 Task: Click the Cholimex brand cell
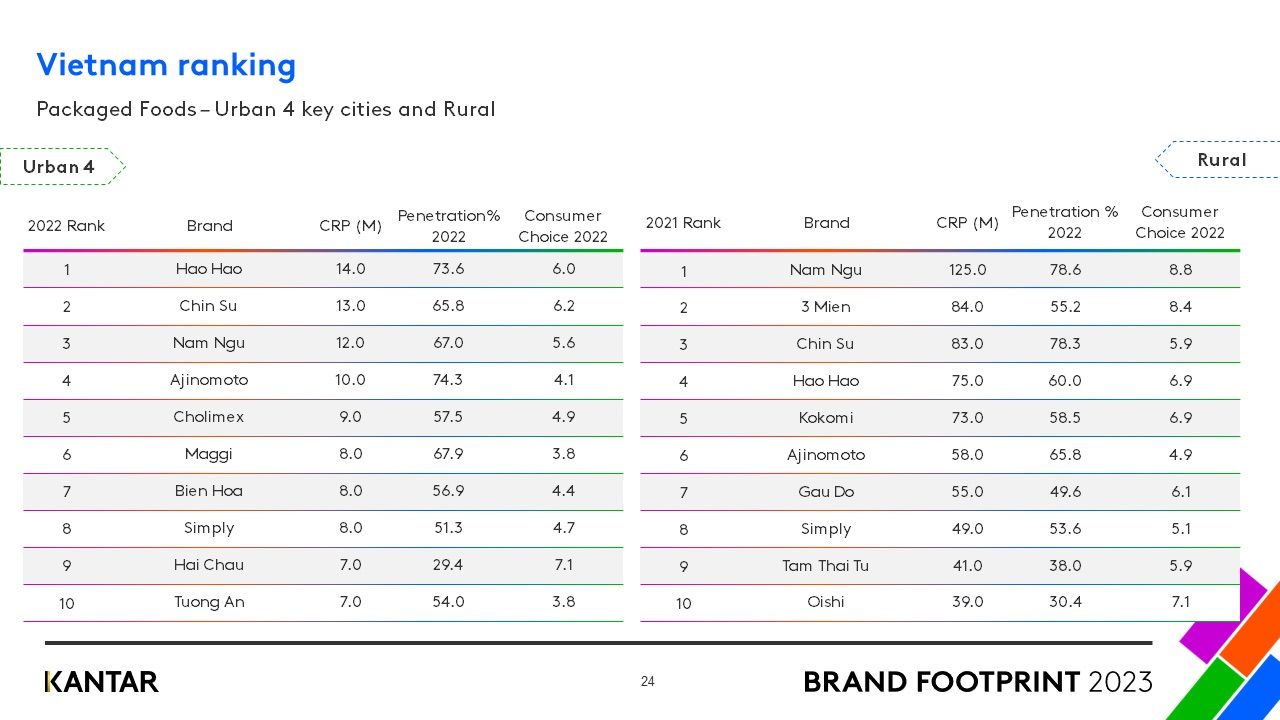point(209,417)
